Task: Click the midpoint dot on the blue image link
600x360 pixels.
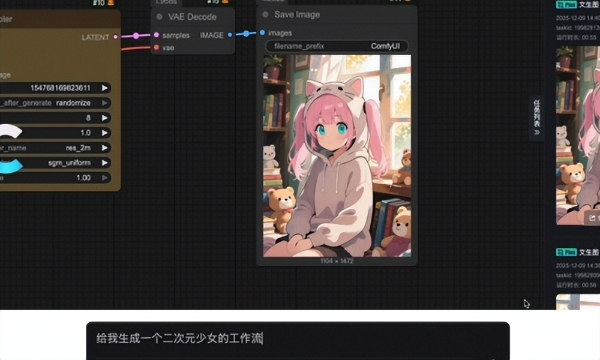Action: tap(246, 34)
